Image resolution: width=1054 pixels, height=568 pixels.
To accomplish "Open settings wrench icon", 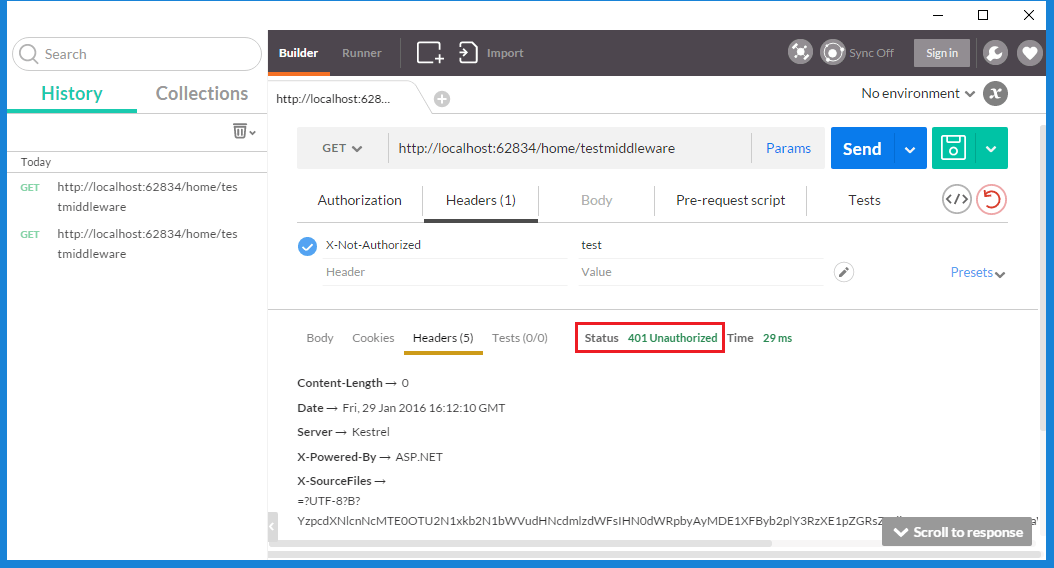I will point(995,53).
